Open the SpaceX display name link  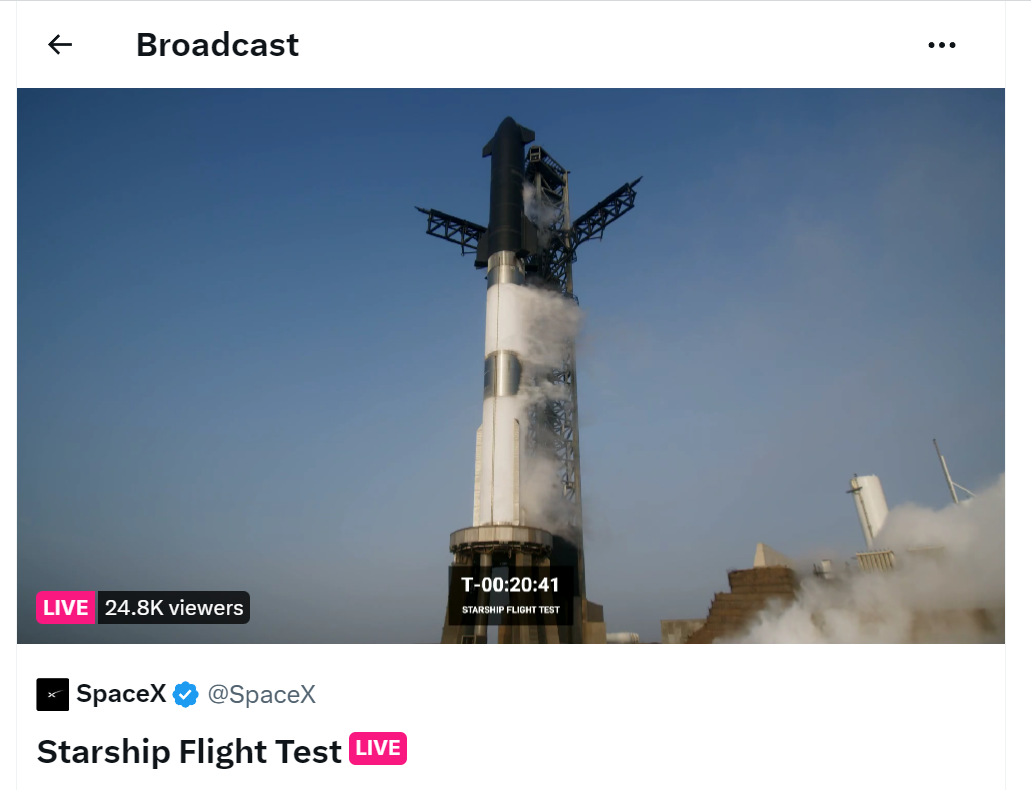click(x=122, y=693)
